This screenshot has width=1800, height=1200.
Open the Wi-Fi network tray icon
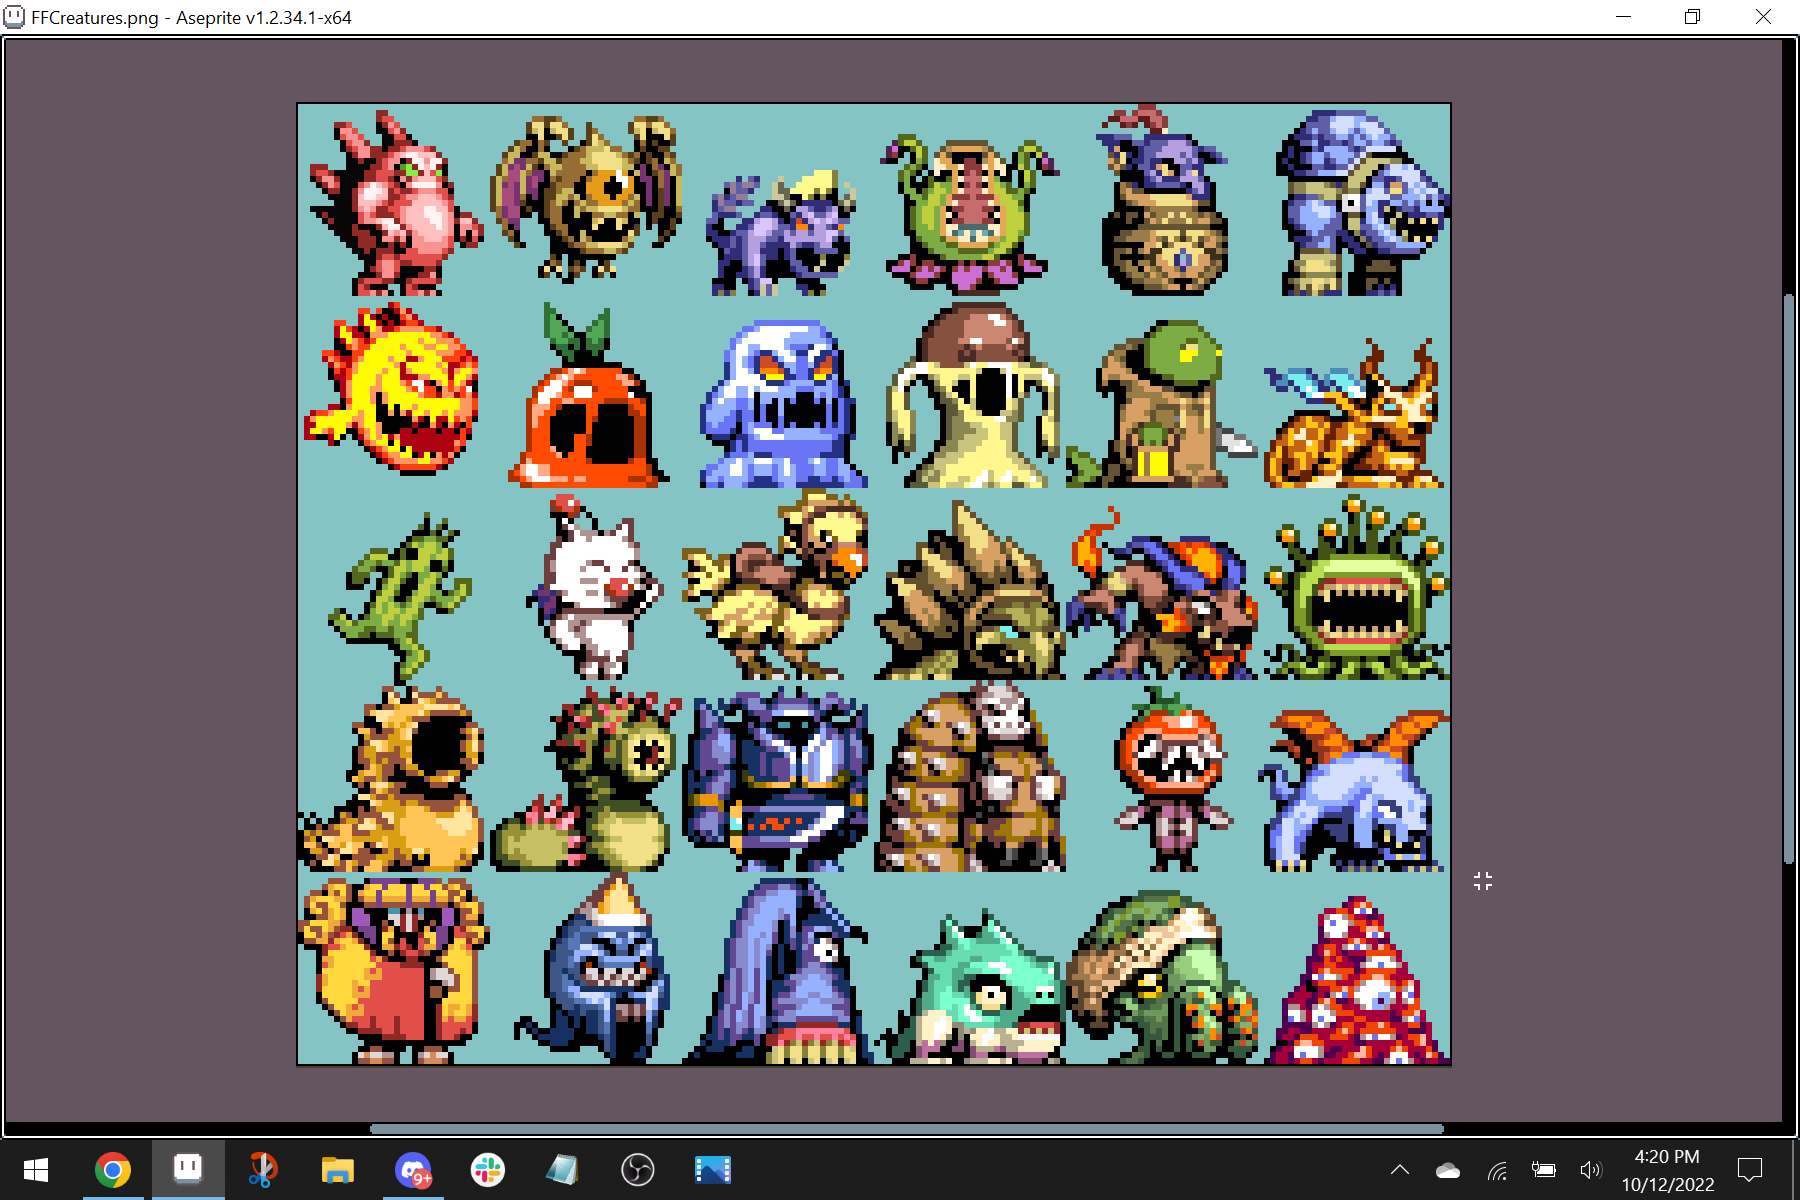click(1497, 1171)
